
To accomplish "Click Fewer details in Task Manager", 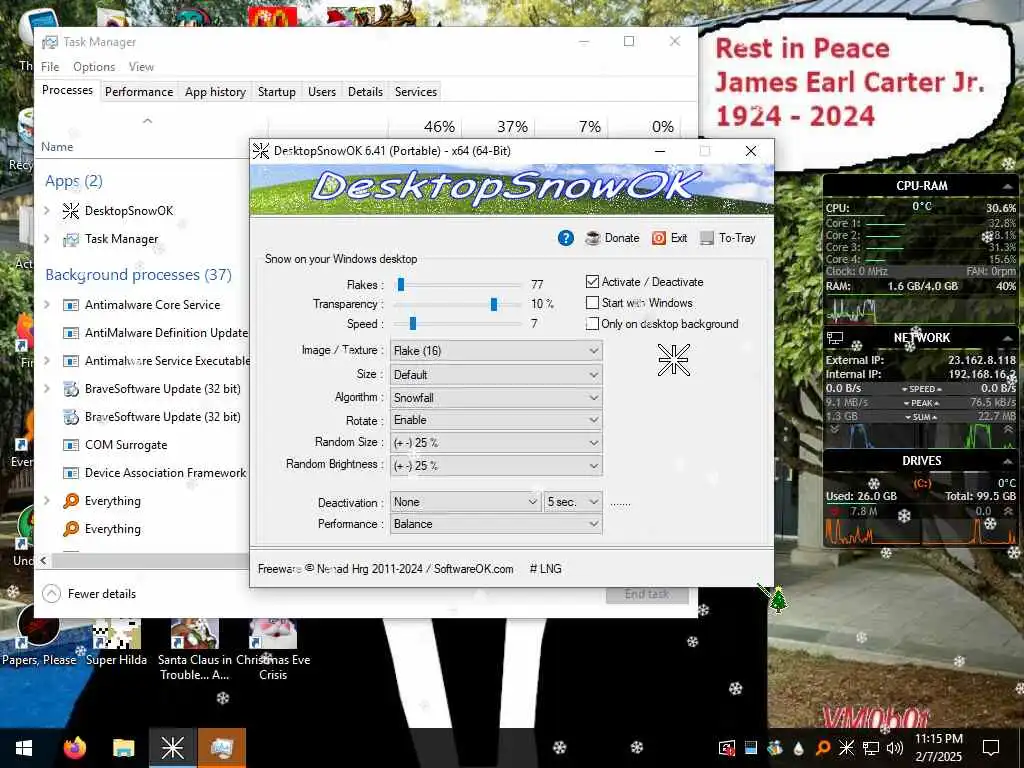I will click(x=89, y=594).
